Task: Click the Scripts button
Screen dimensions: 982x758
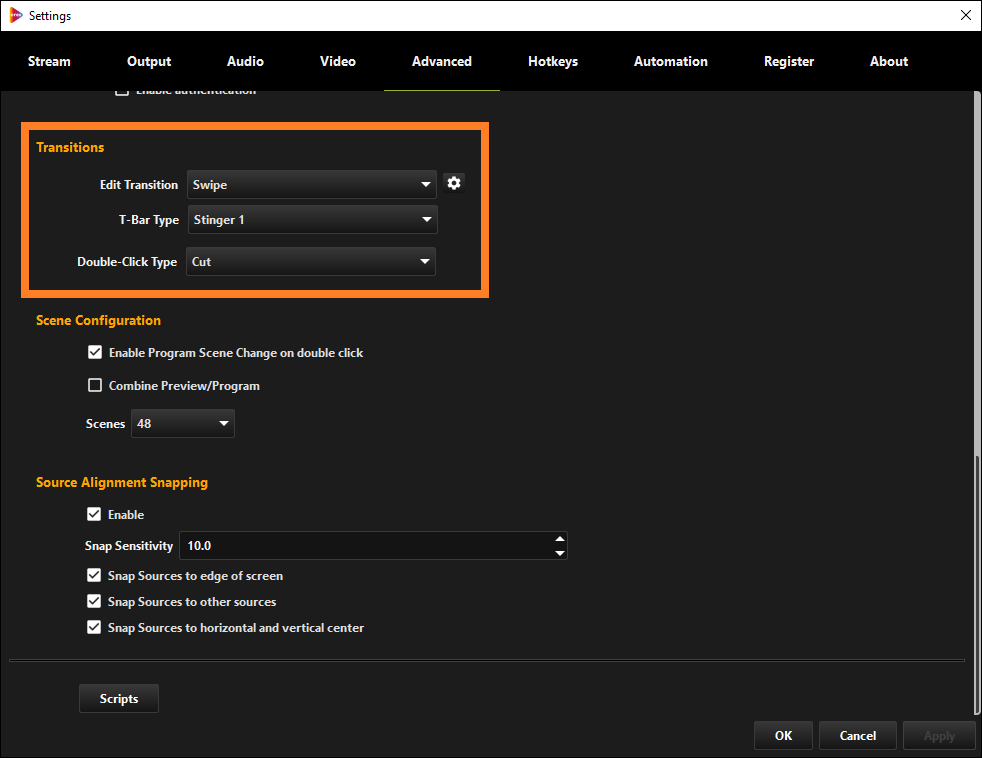Action: point(119,699)
